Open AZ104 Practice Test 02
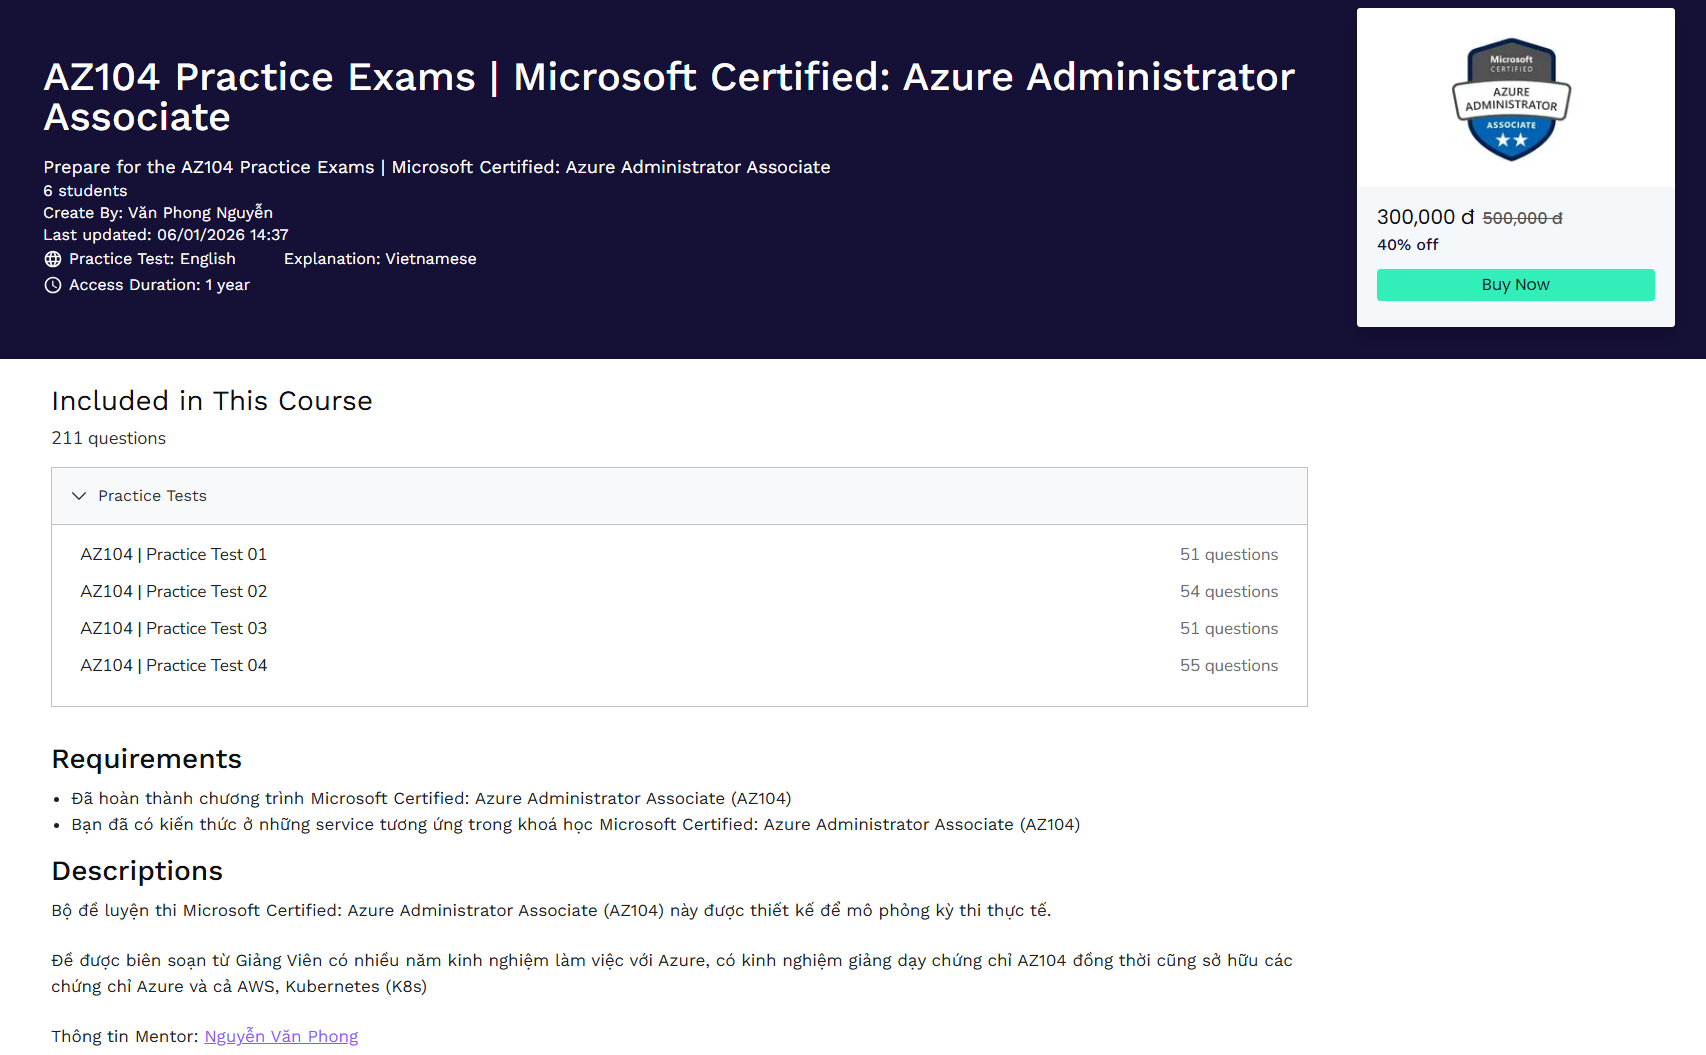This screenshot has width=1706, height=1055. tap(174, 591)
